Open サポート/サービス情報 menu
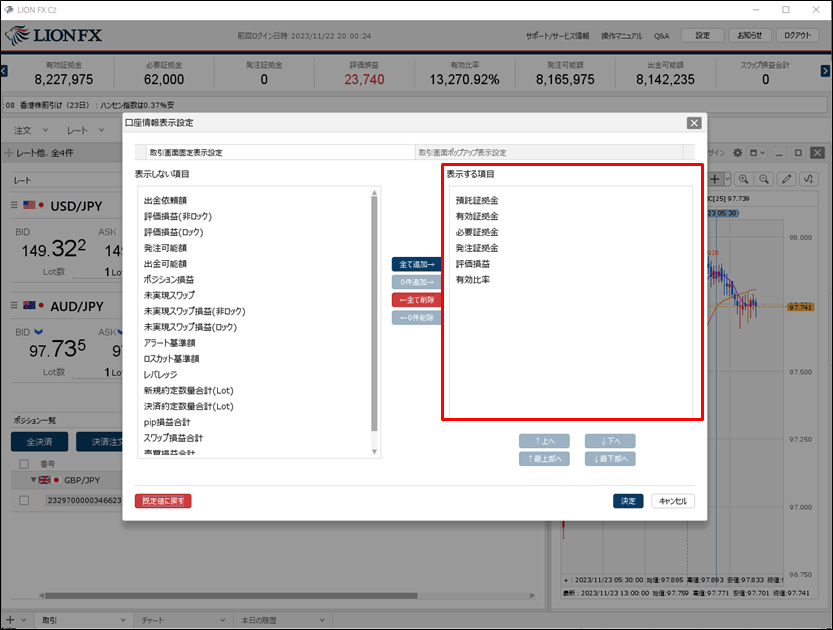This screenshot has height=630, width=833. pos(557,36)
